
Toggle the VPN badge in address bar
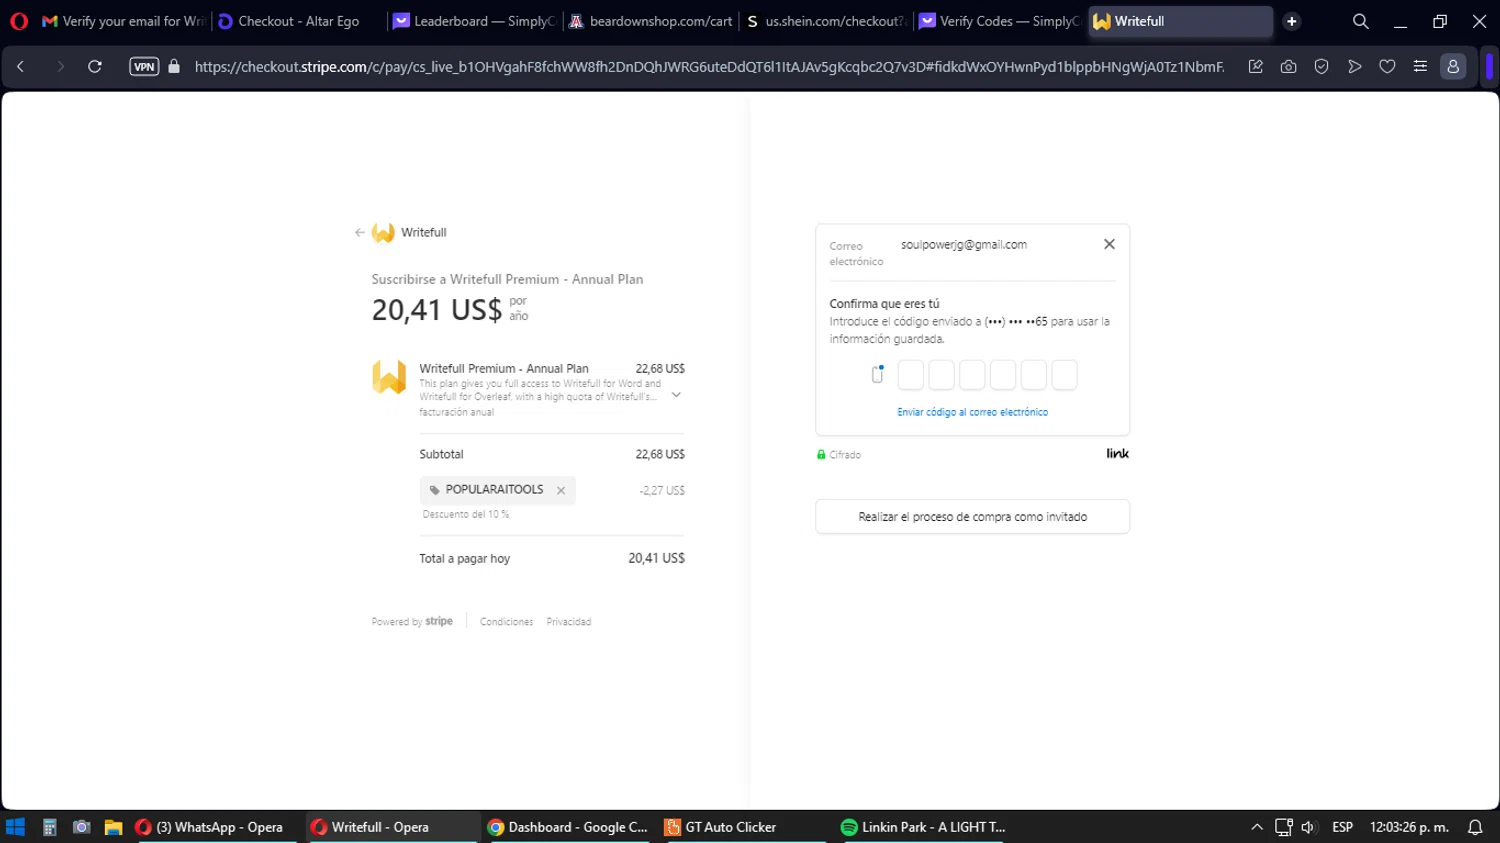144,67
